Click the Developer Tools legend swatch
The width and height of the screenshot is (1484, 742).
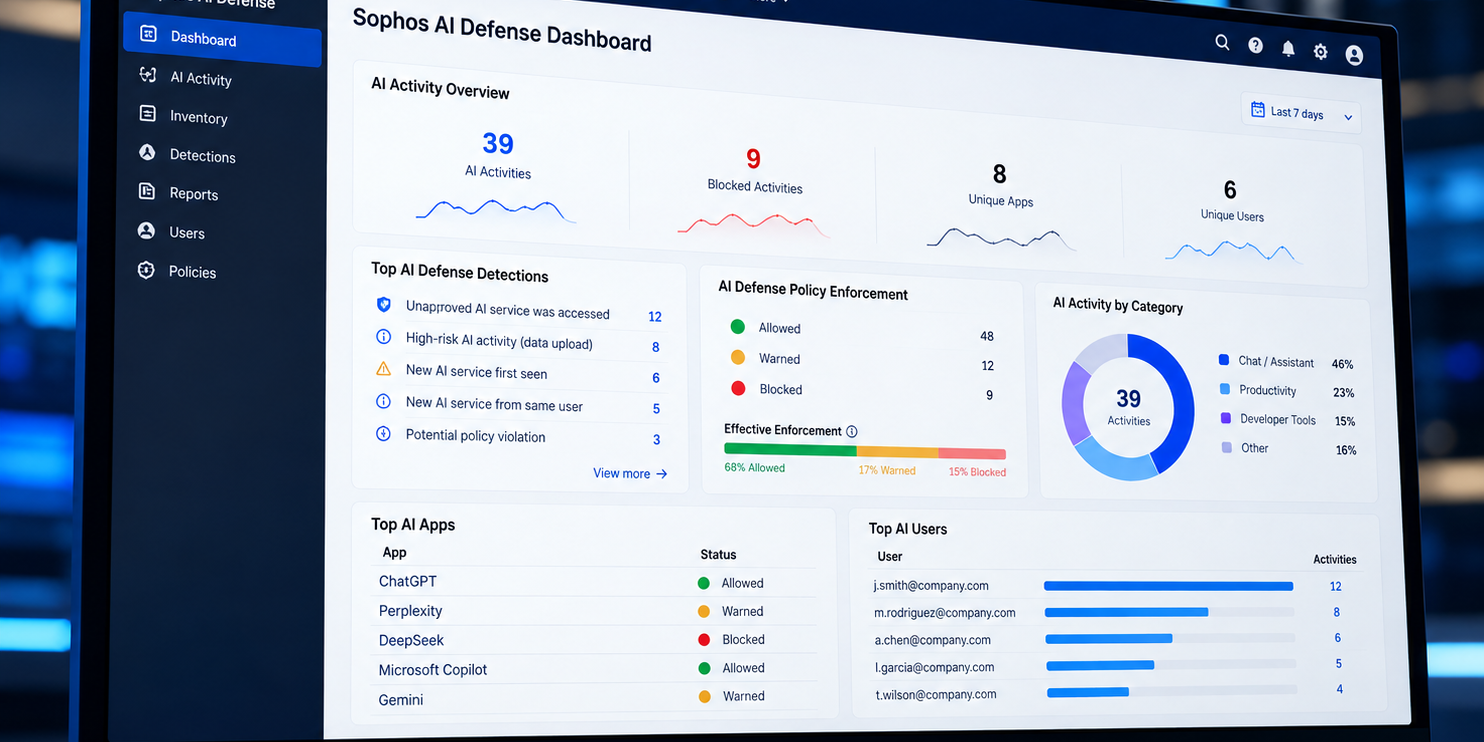coord(1226,418)
